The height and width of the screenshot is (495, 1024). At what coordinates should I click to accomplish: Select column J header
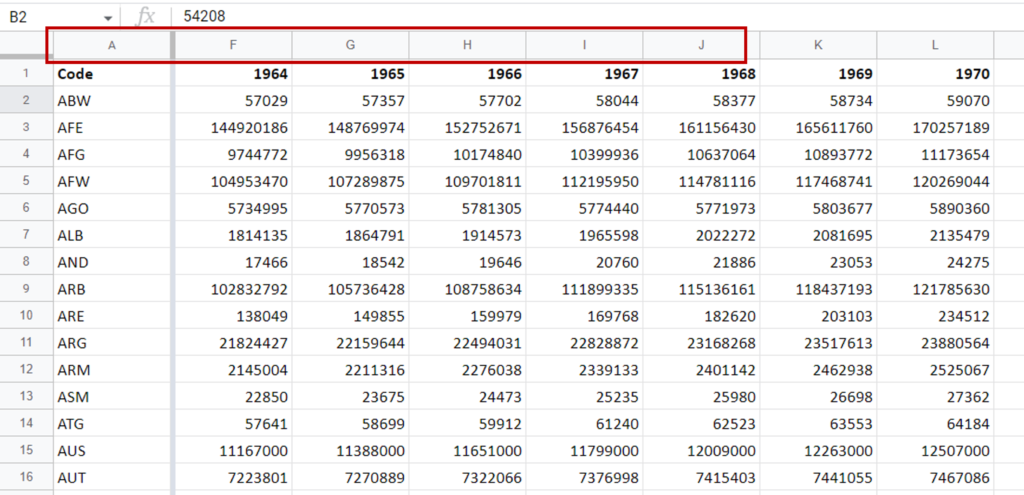point(701,45)
